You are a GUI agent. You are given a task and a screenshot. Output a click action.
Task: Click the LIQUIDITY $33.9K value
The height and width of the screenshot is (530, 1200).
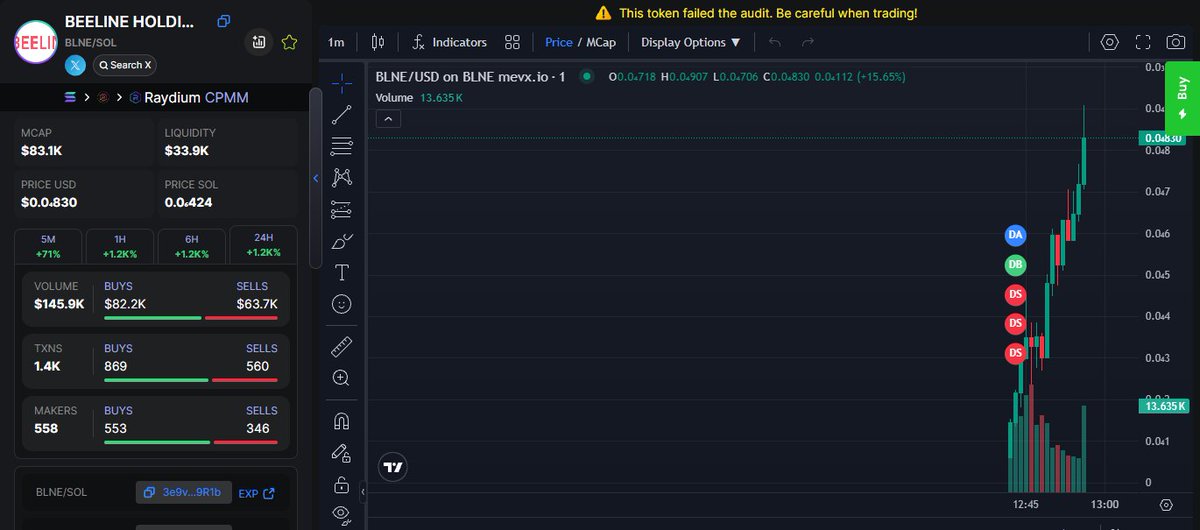tap(187, 151)
